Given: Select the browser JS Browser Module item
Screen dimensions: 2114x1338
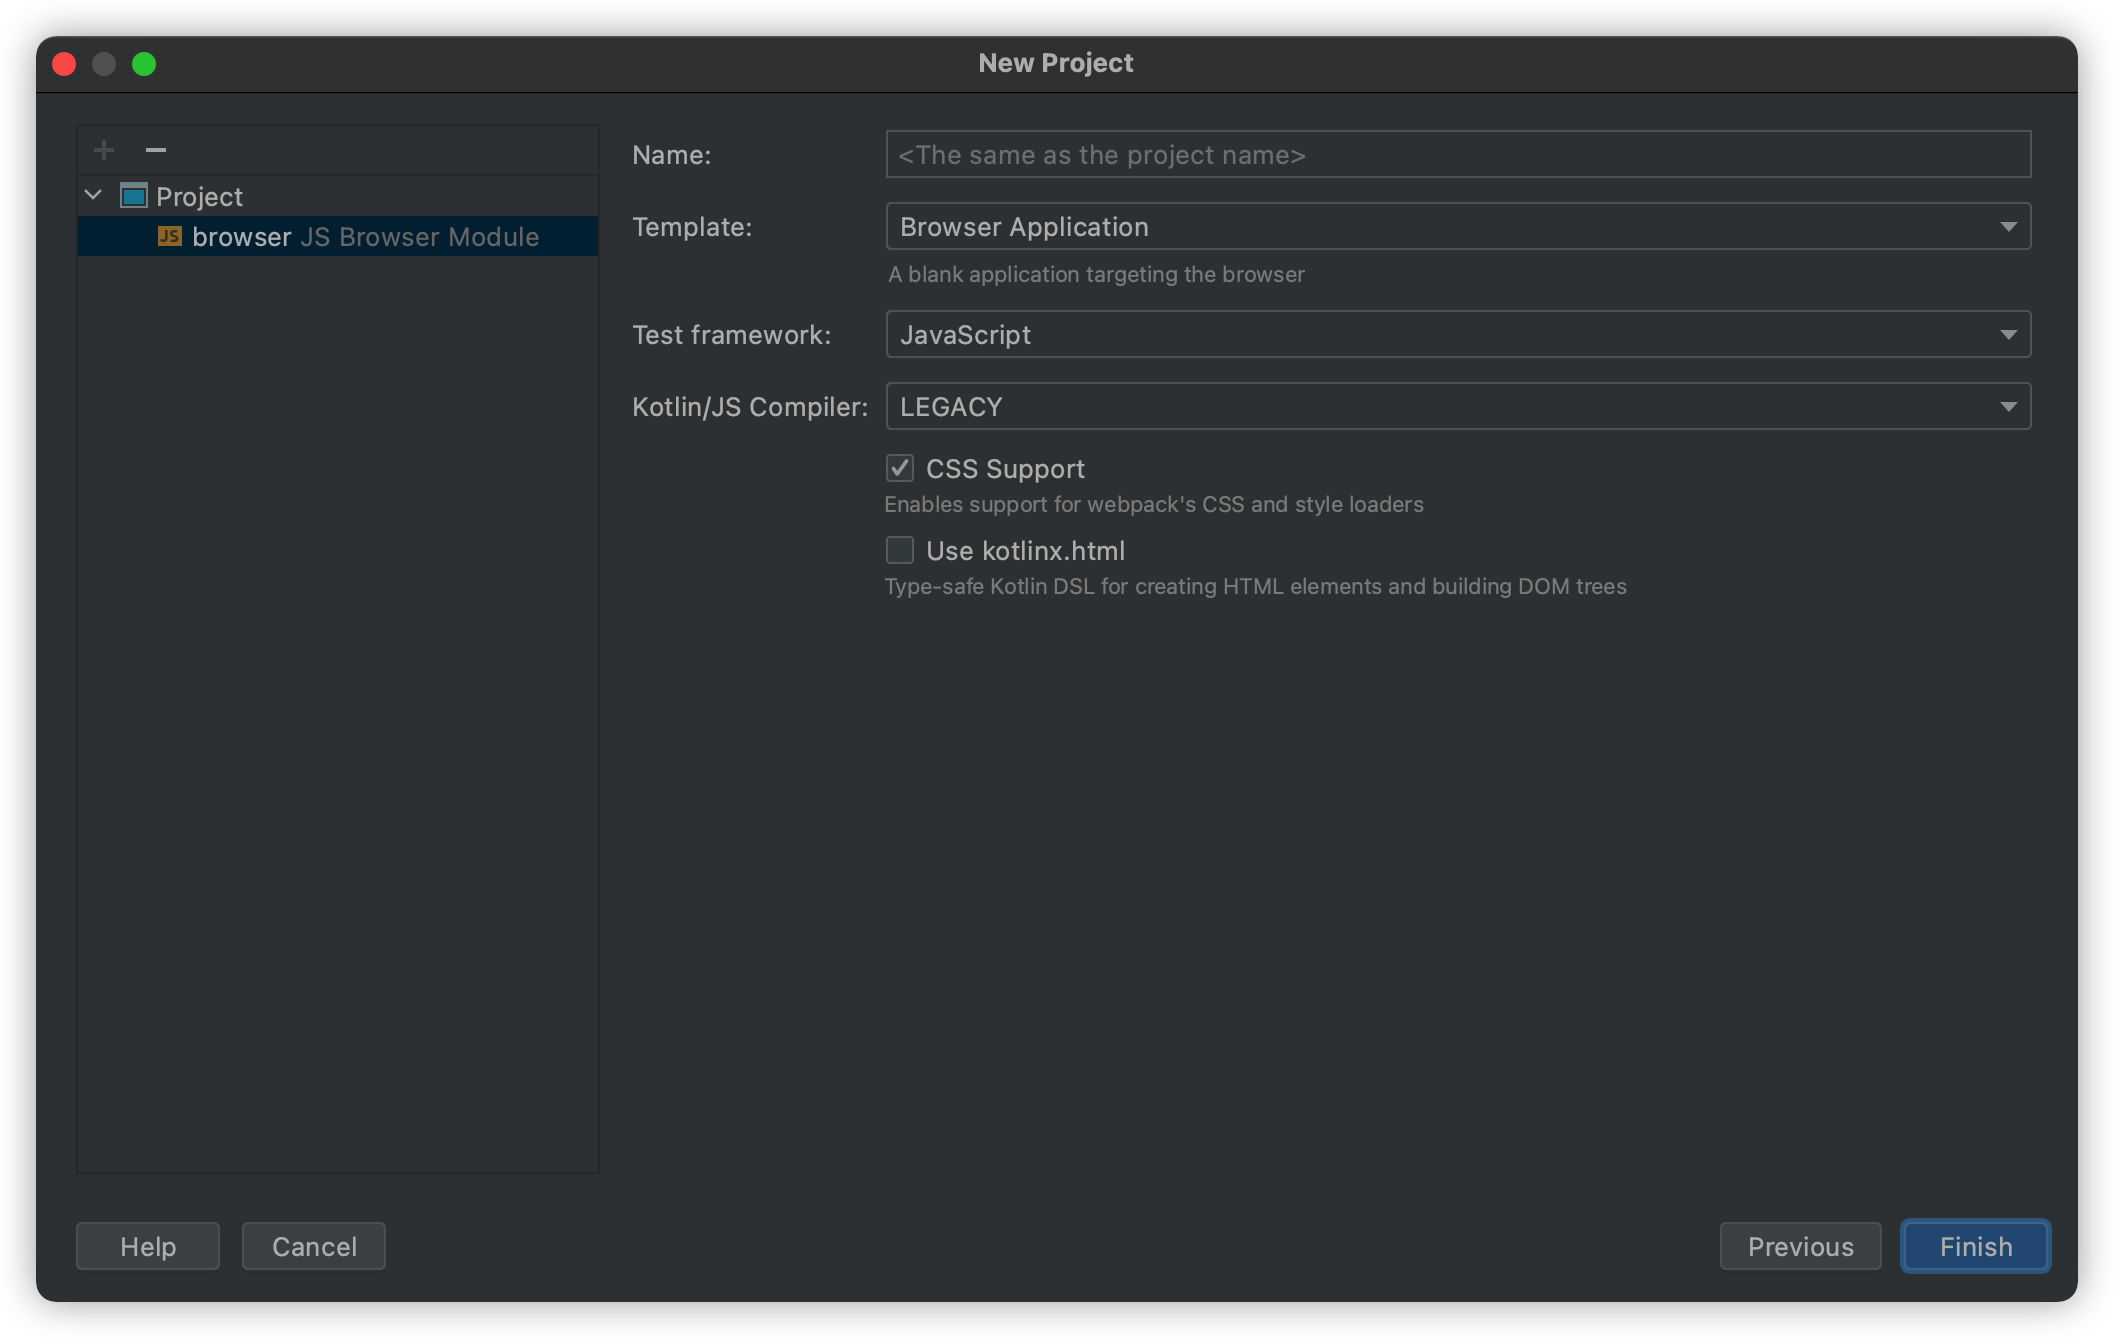Looking at the screenshot, I should (365, 237).
